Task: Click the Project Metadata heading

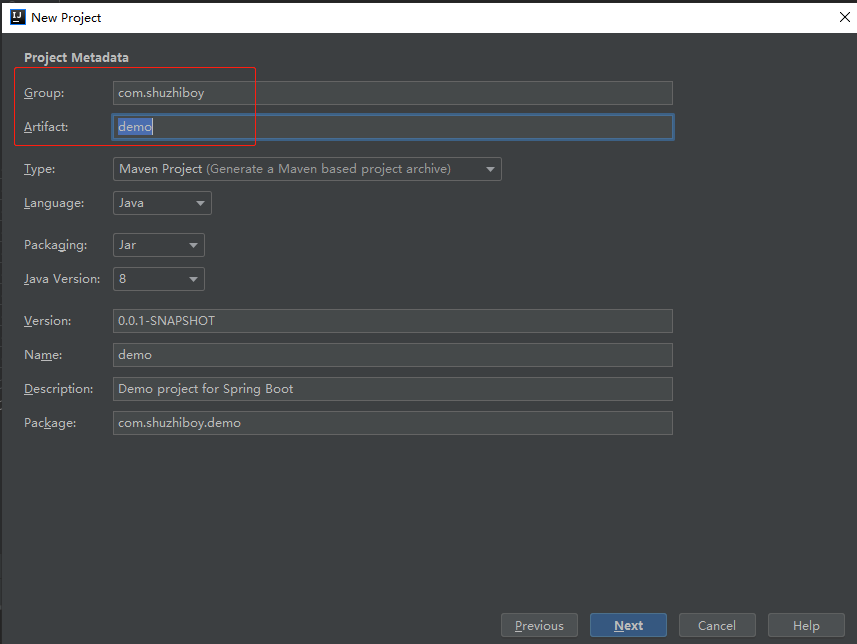Action: point(77,57)
